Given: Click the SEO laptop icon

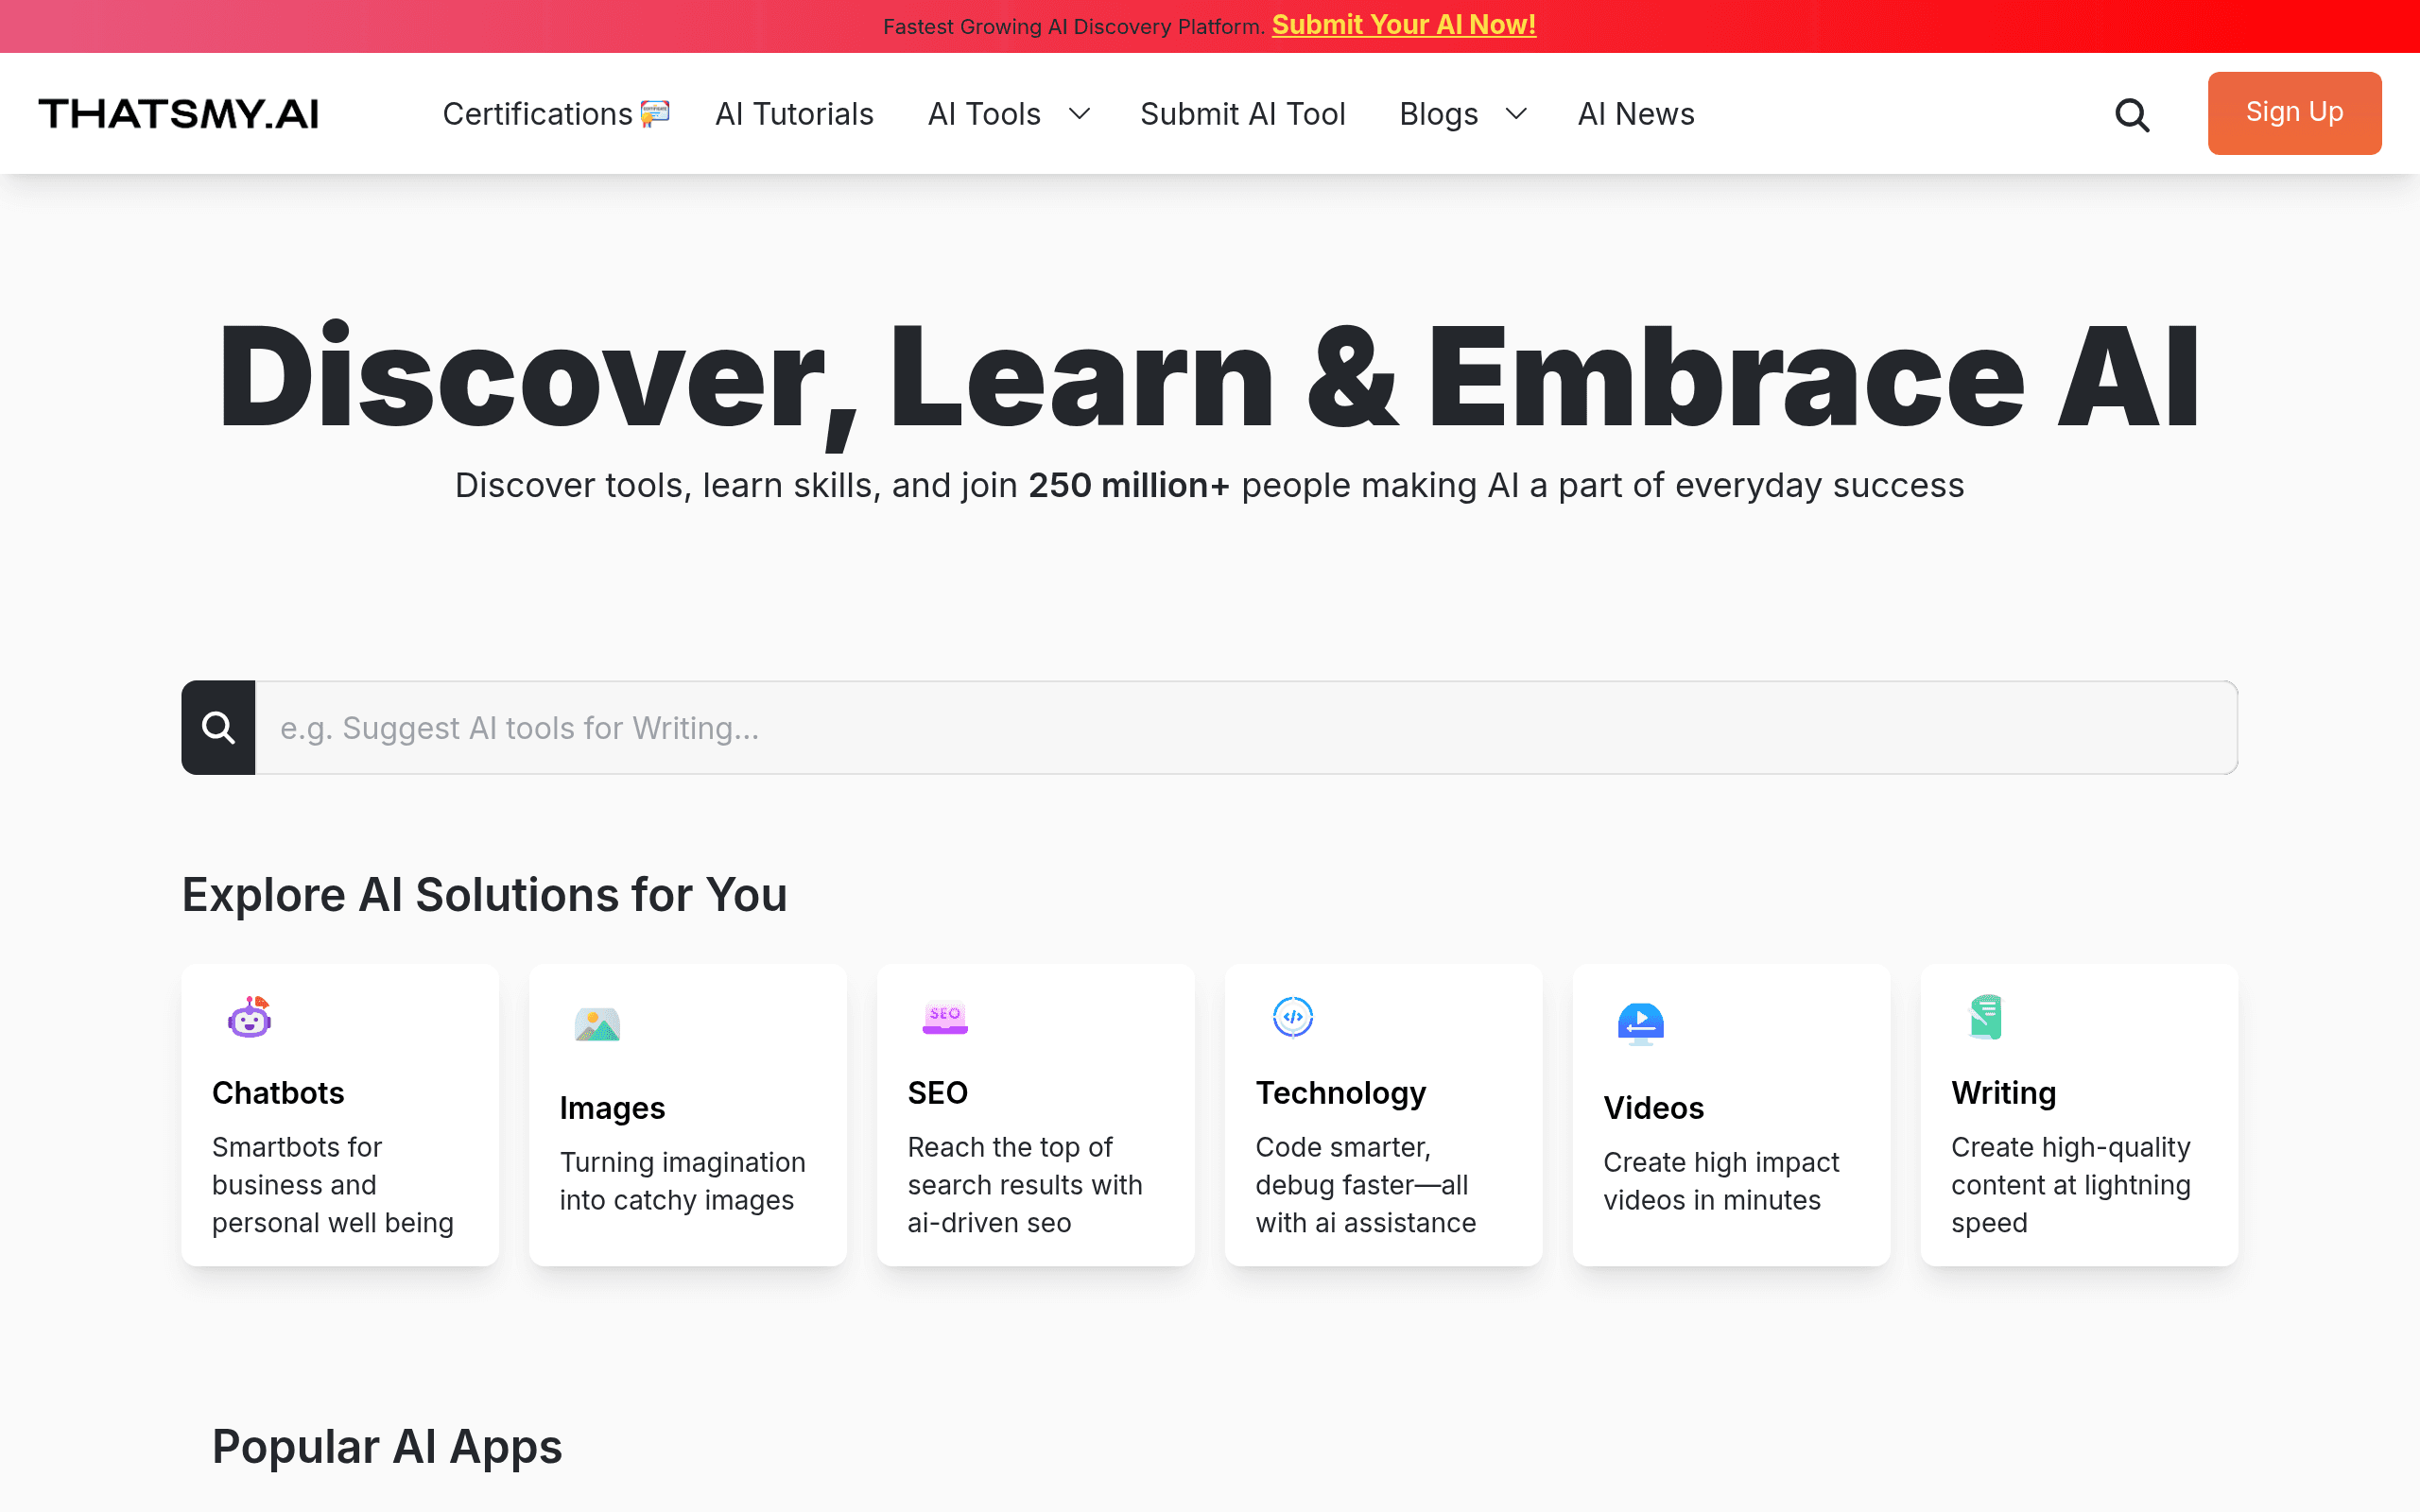Looking at the screenshot, I should [945, 1017].
